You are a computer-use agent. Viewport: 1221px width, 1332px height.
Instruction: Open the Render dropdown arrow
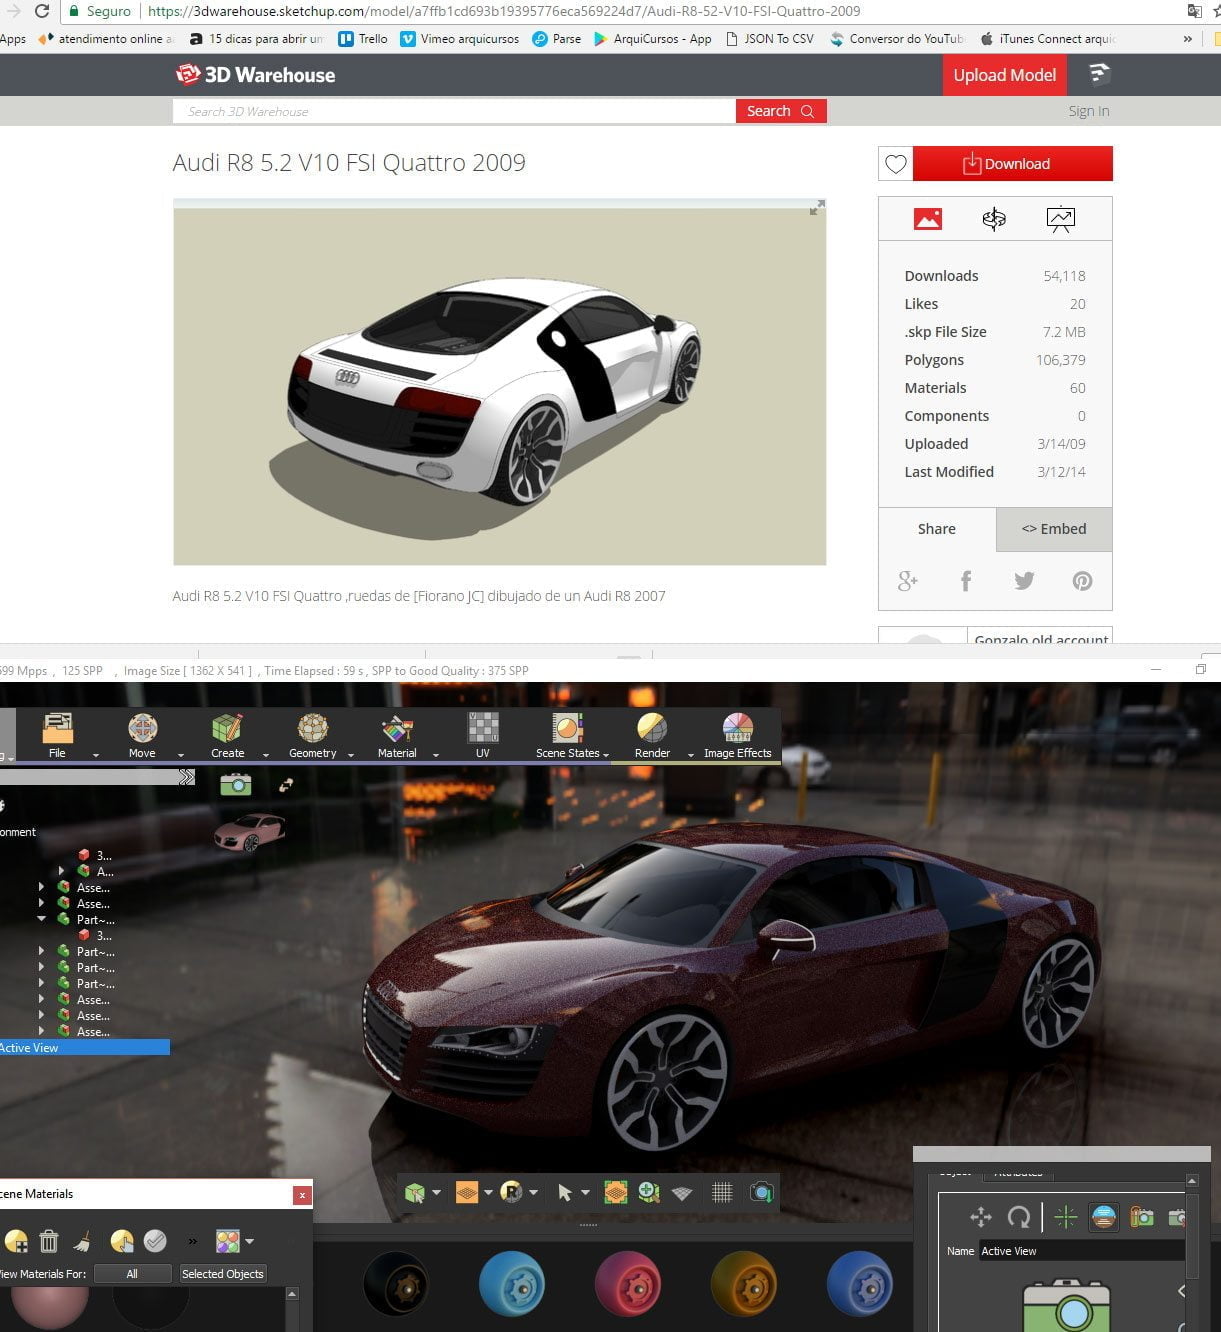point(691,755)
